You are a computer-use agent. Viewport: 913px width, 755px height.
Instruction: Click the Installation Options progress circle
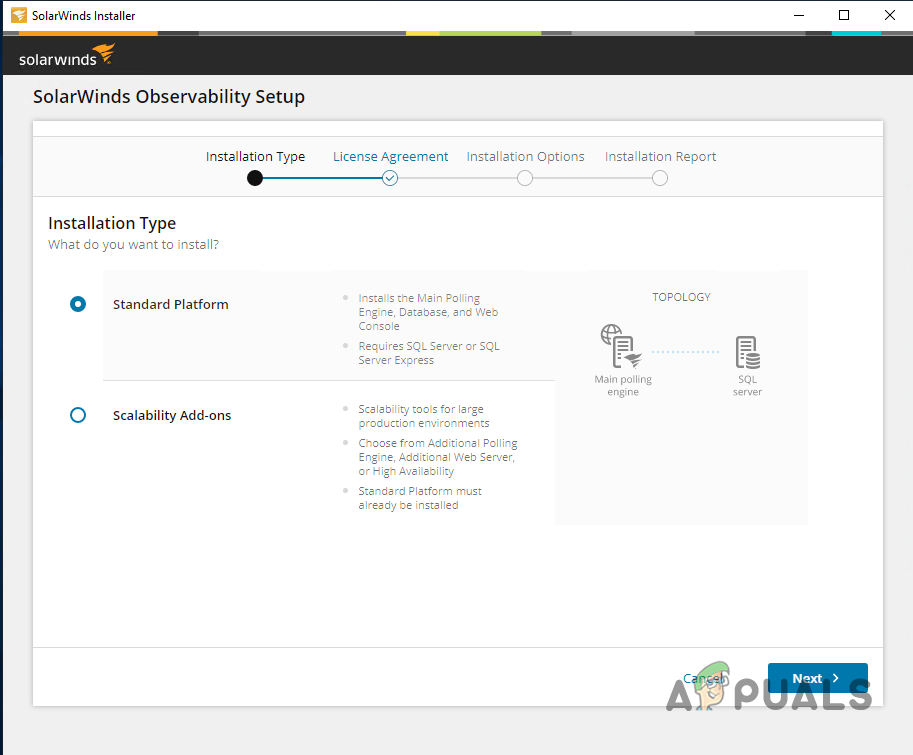(x=525, y=178)
